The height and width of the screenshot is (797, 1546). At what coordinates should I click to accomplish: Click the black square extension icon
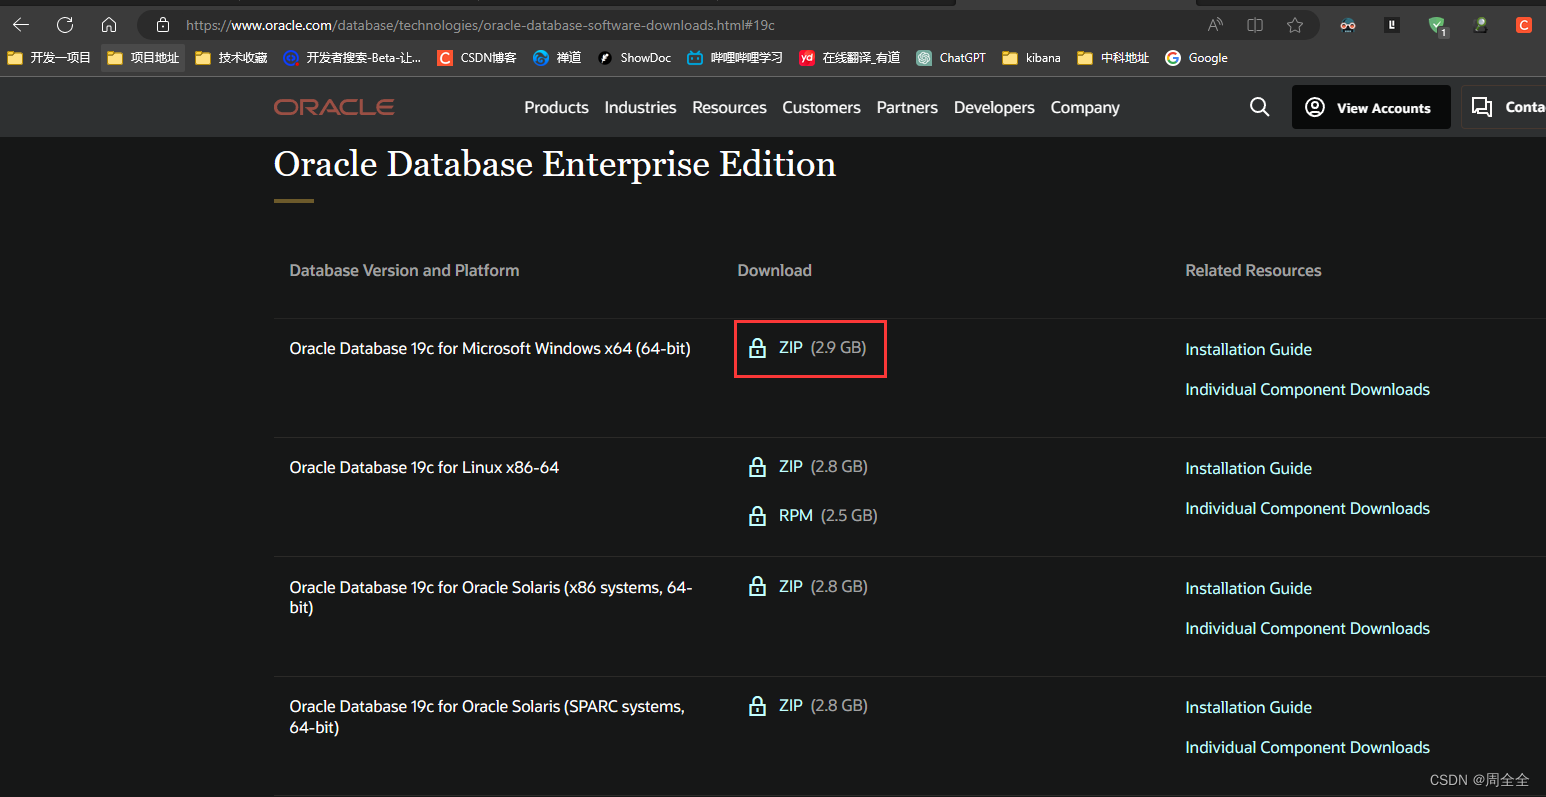tap(1392, 25)
